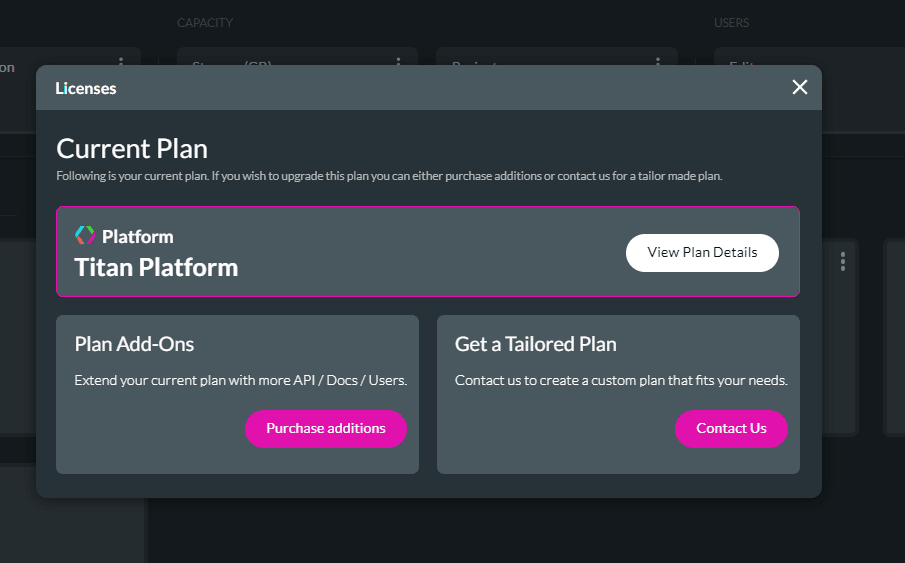
Task: Open View Plan Details
Action: (x=702, y=252)
